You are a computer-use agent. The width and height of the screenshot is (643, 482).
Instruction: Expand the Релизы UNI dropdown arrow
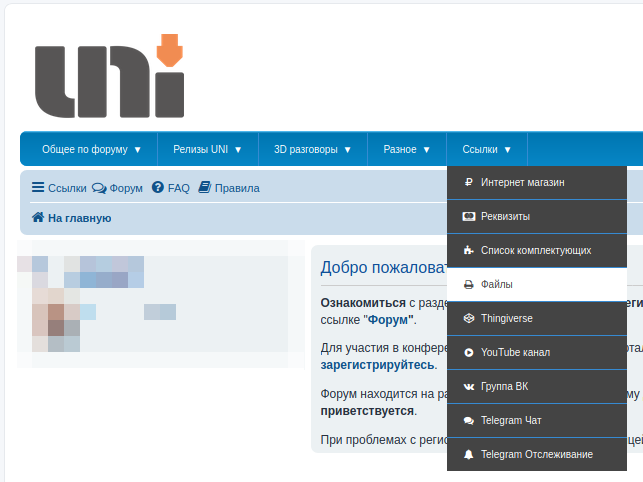pyautogui.click(x=238, y=150)
